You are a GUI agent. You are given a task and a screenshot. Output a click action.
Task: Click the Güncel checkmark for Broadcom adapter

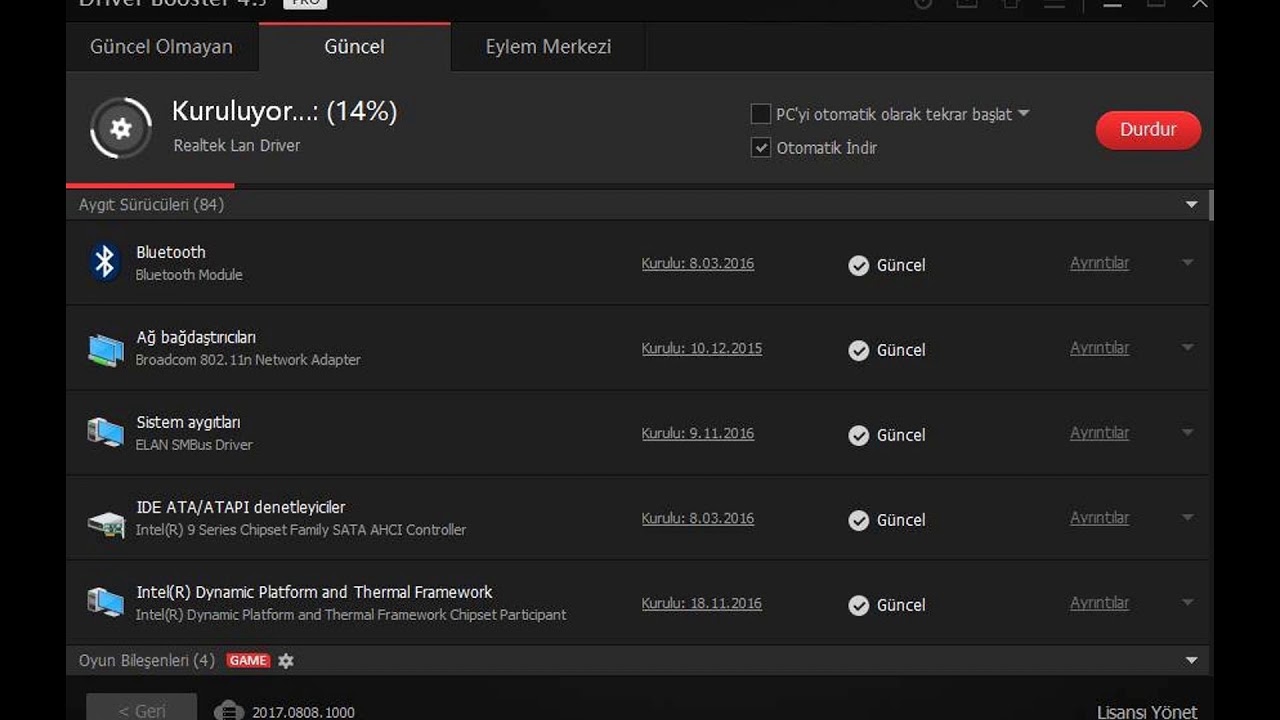coord(858,350)
